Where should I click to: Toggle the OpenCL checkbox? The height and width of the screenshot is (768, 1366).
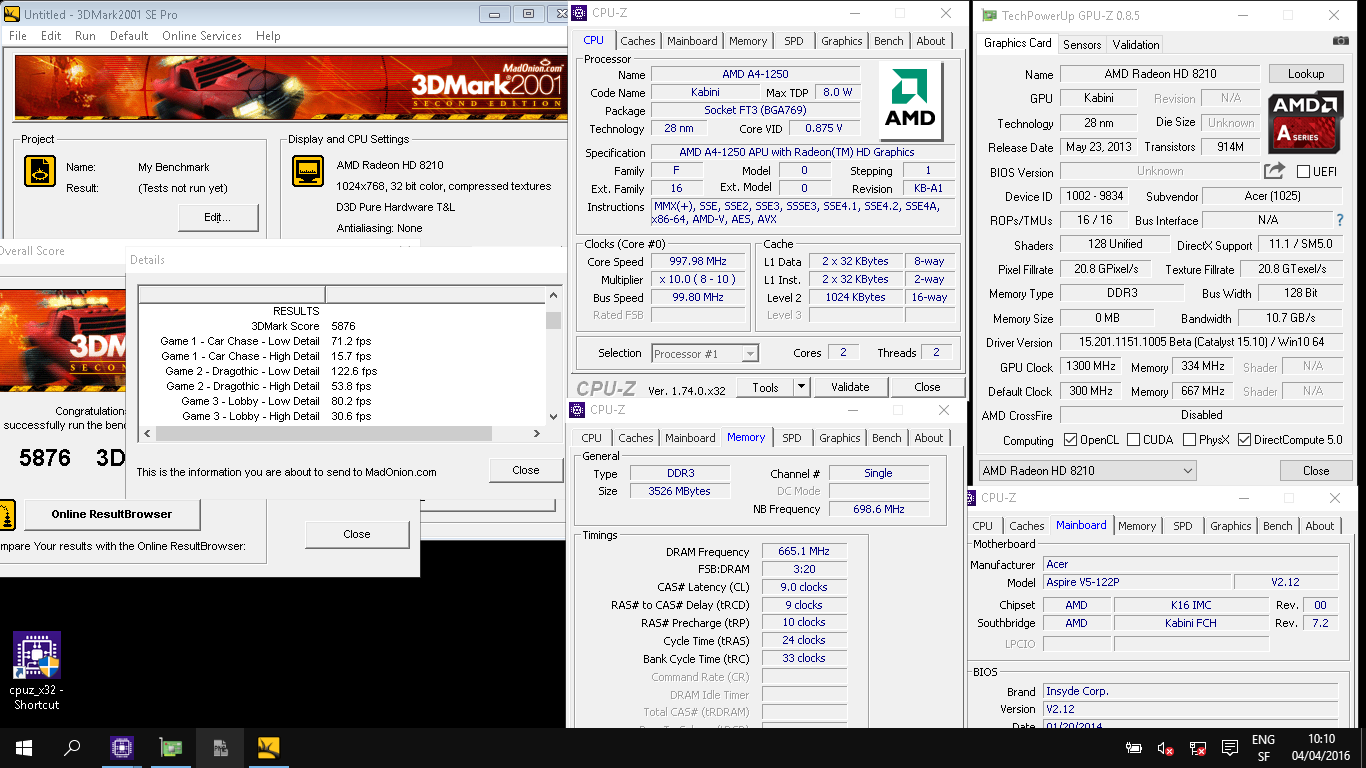(x=1071, y=440)
